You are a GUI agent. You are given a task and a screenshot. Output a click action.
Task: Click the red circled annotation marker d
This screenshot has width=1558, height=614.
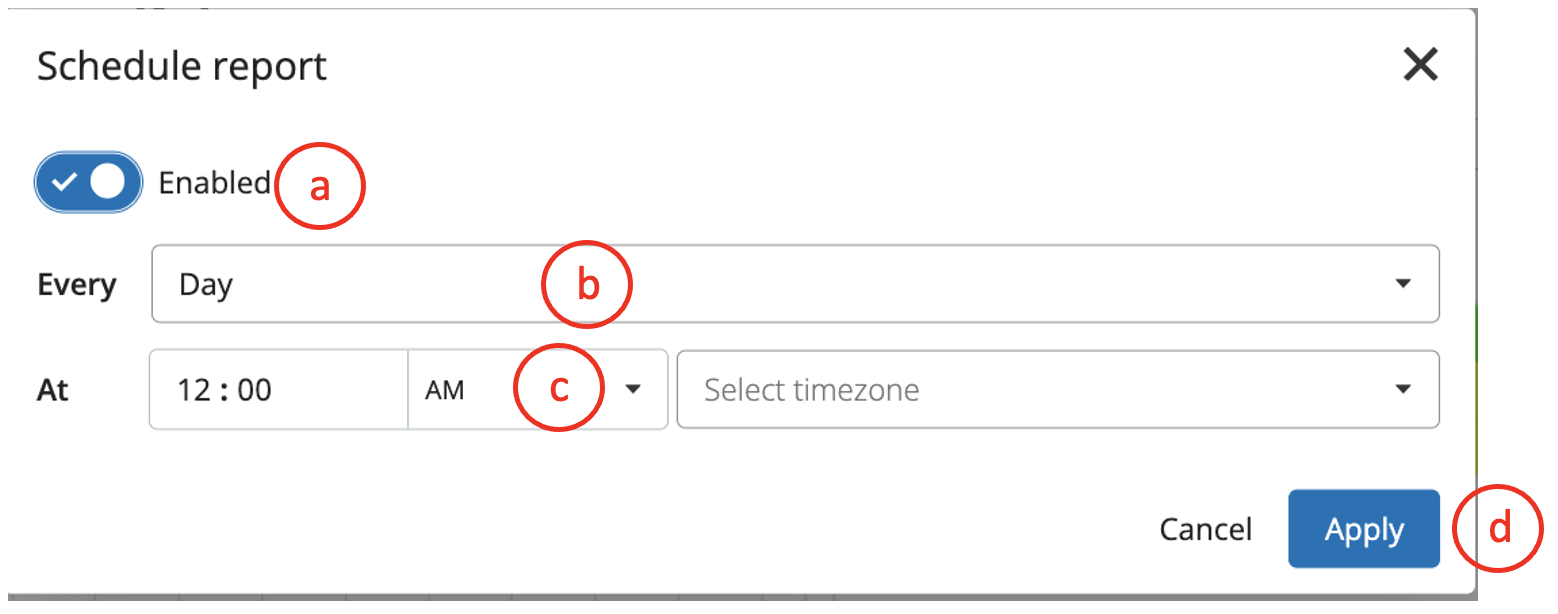tap(1498, 529)
